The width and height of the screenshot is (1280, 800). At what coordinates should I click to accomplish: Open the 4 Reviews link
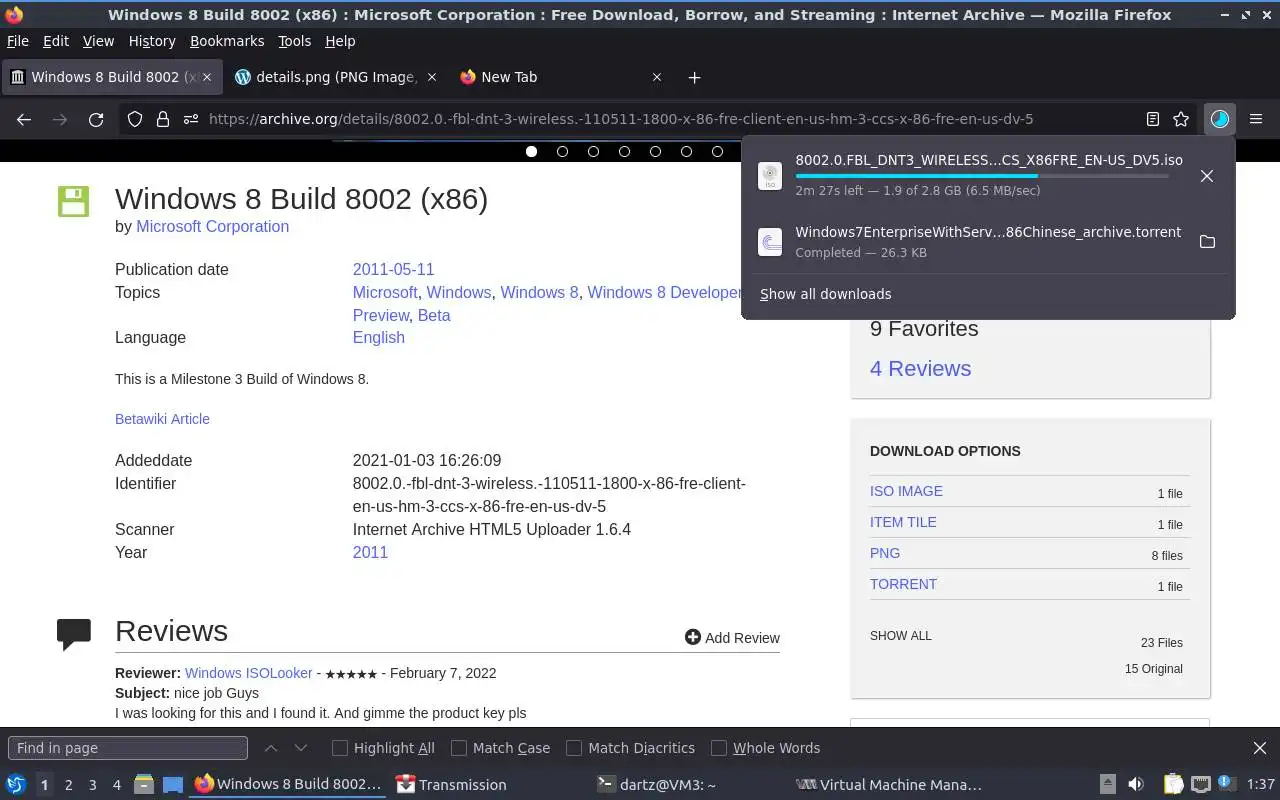920,368
